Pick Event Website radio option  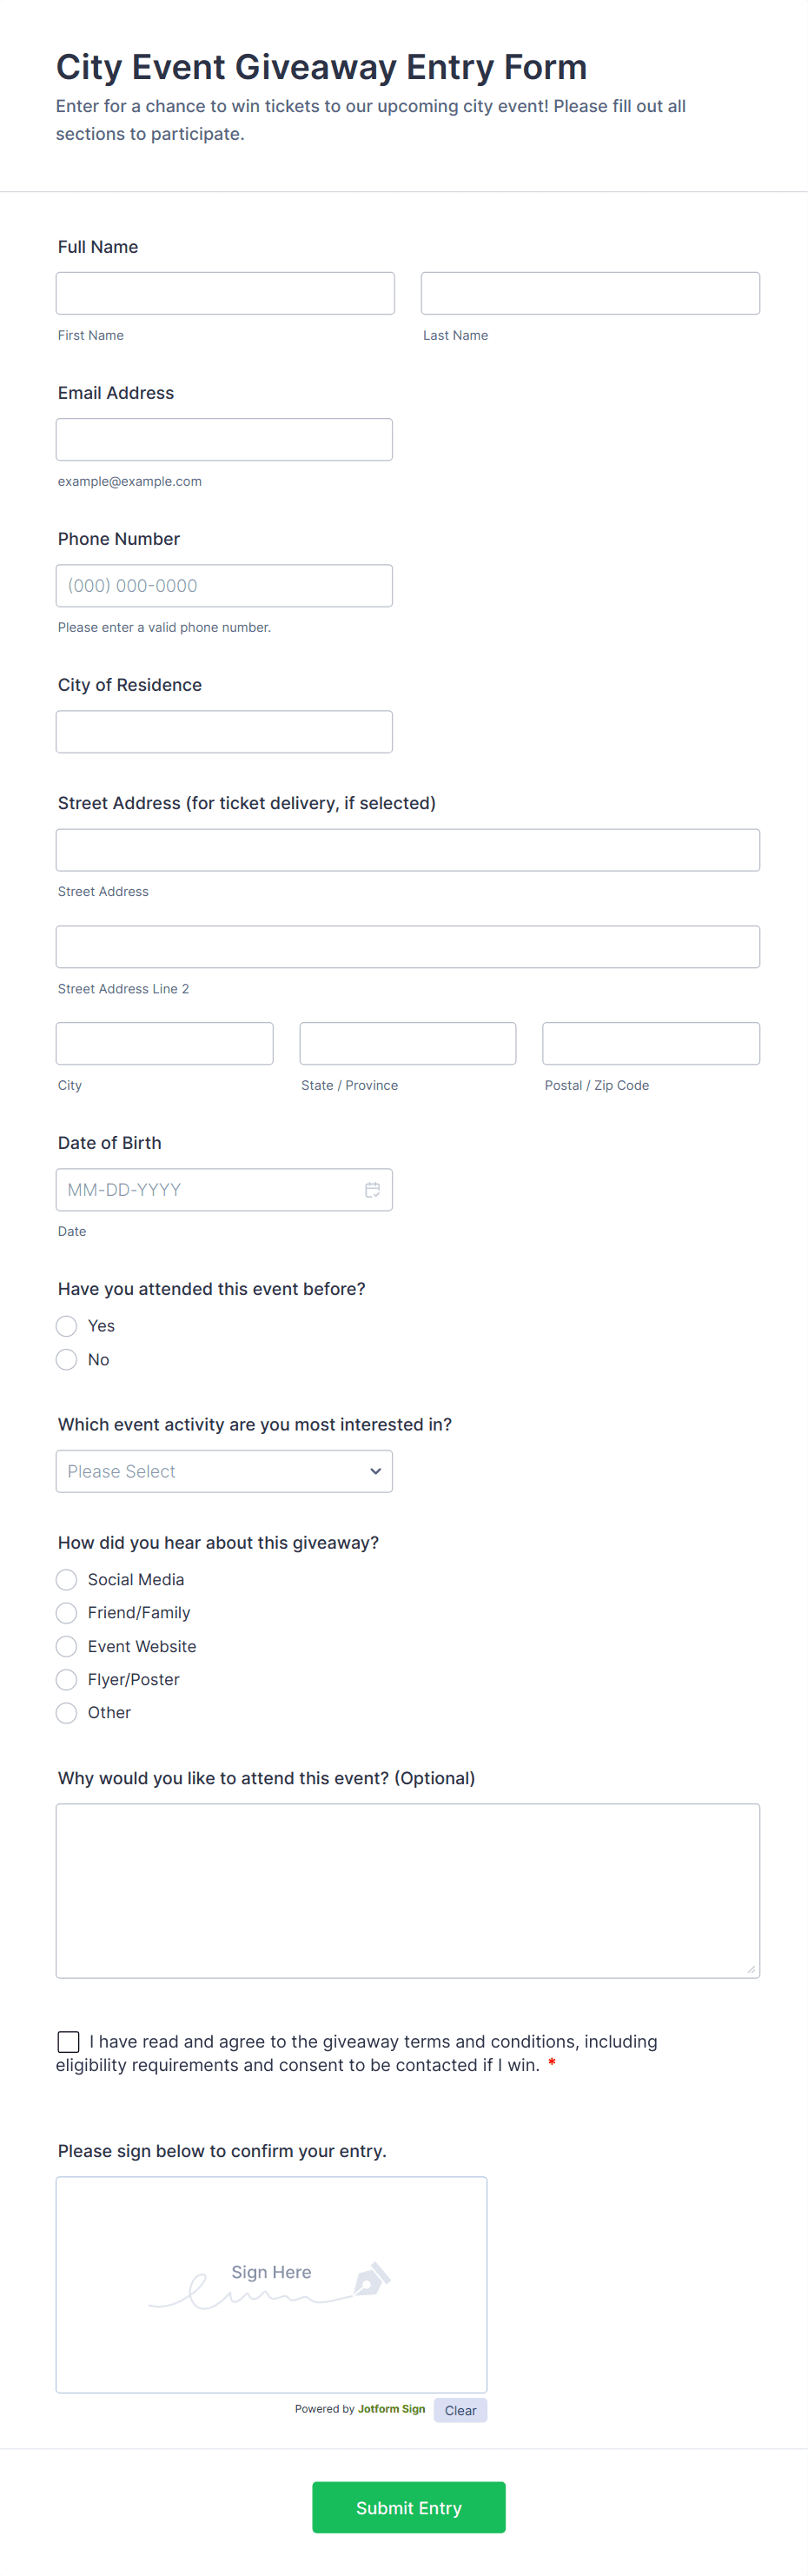click(x=67, y=1647)
